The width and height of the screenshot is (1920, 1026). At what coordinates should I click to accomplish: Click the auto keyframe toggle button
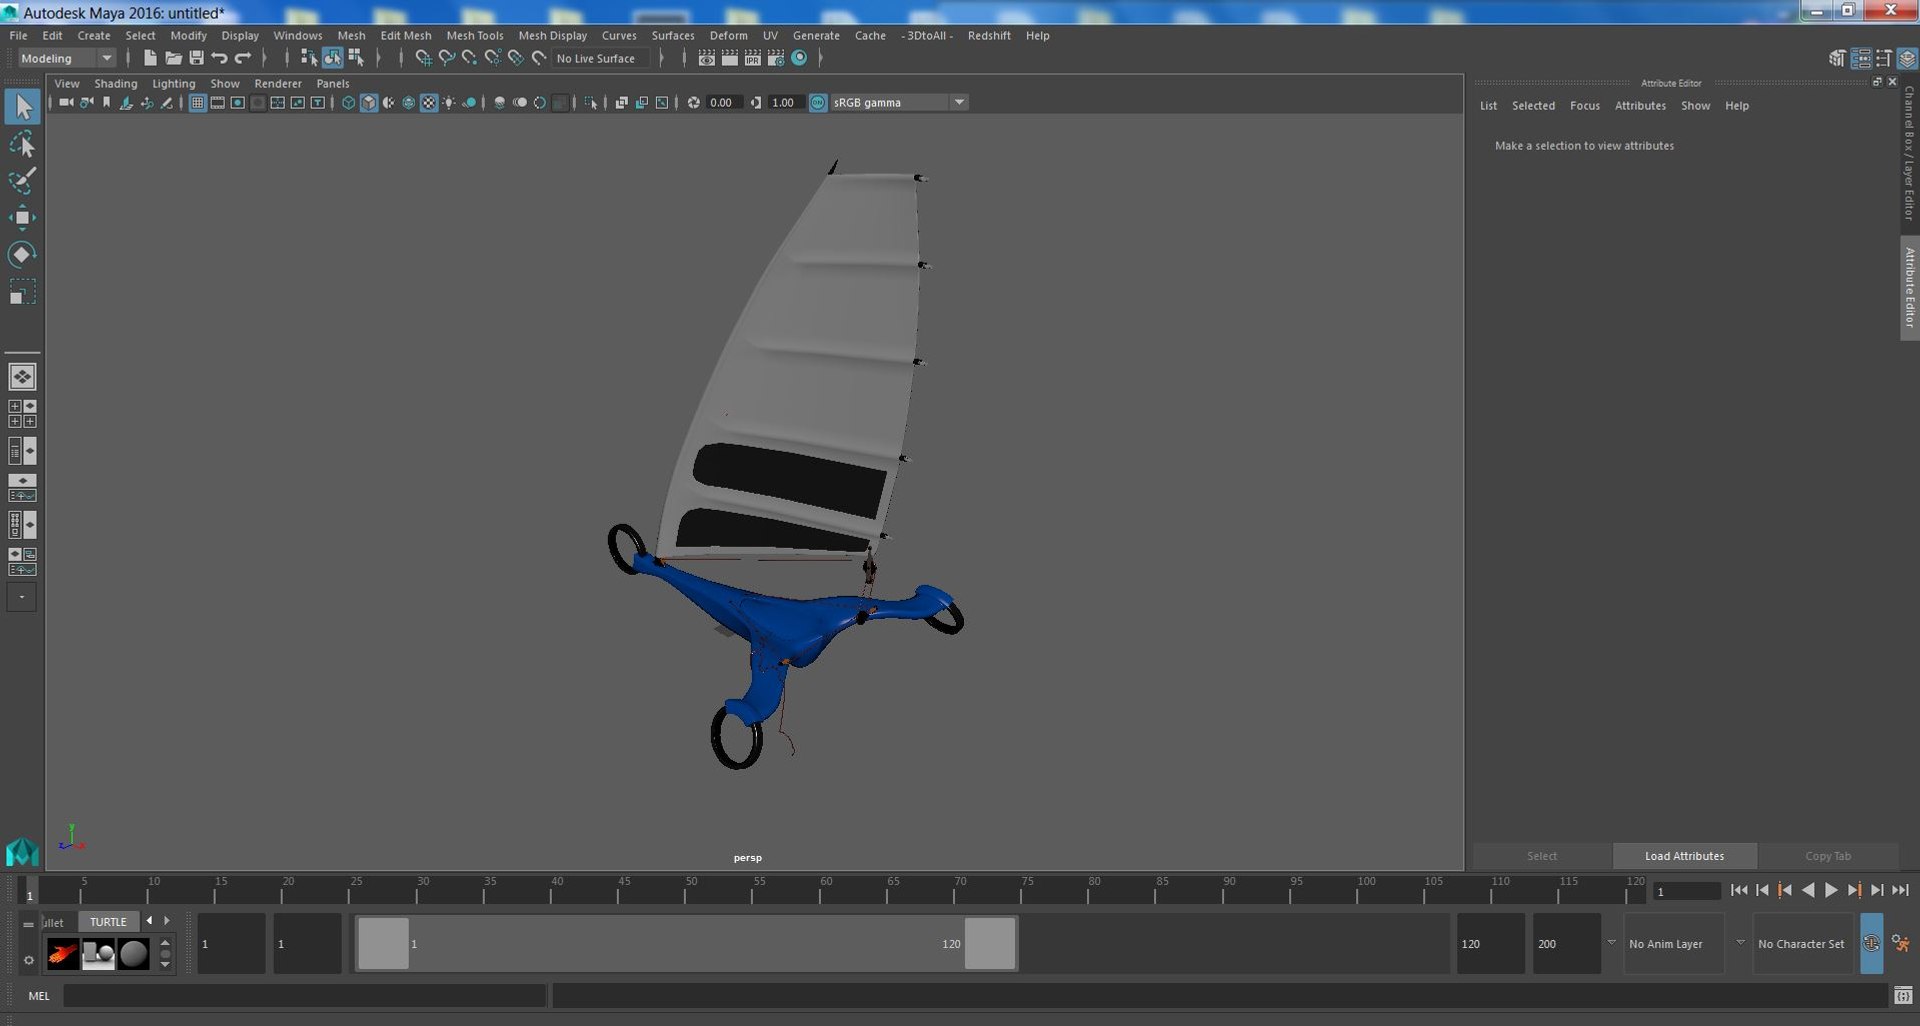1871,944
